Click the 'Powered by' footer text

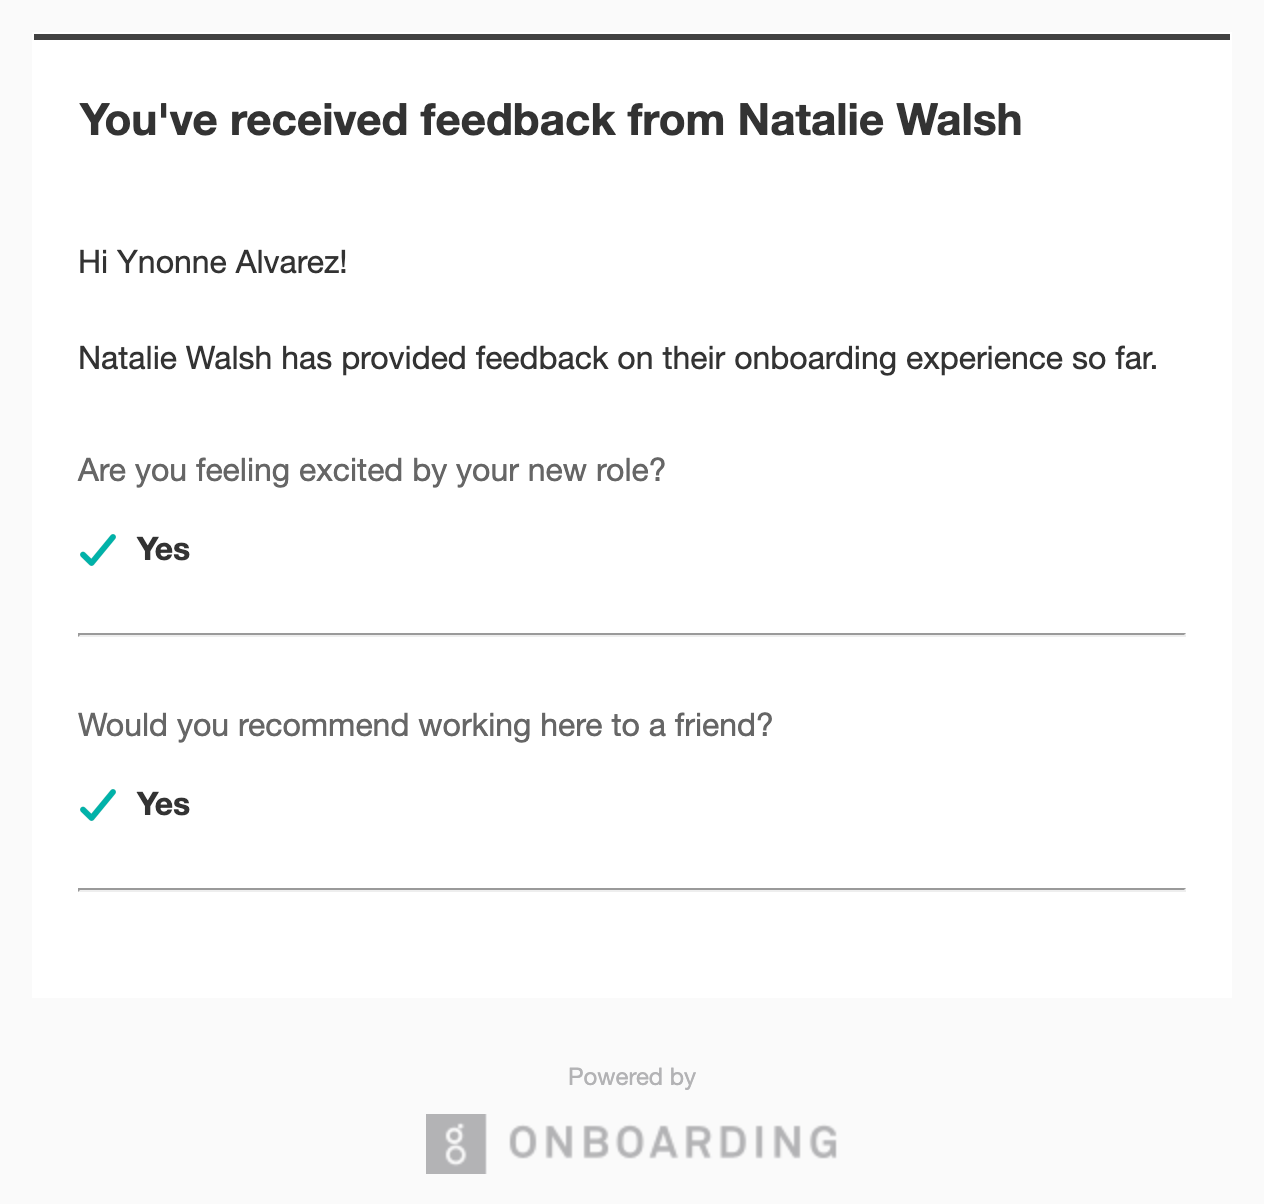coord(632,1077)
